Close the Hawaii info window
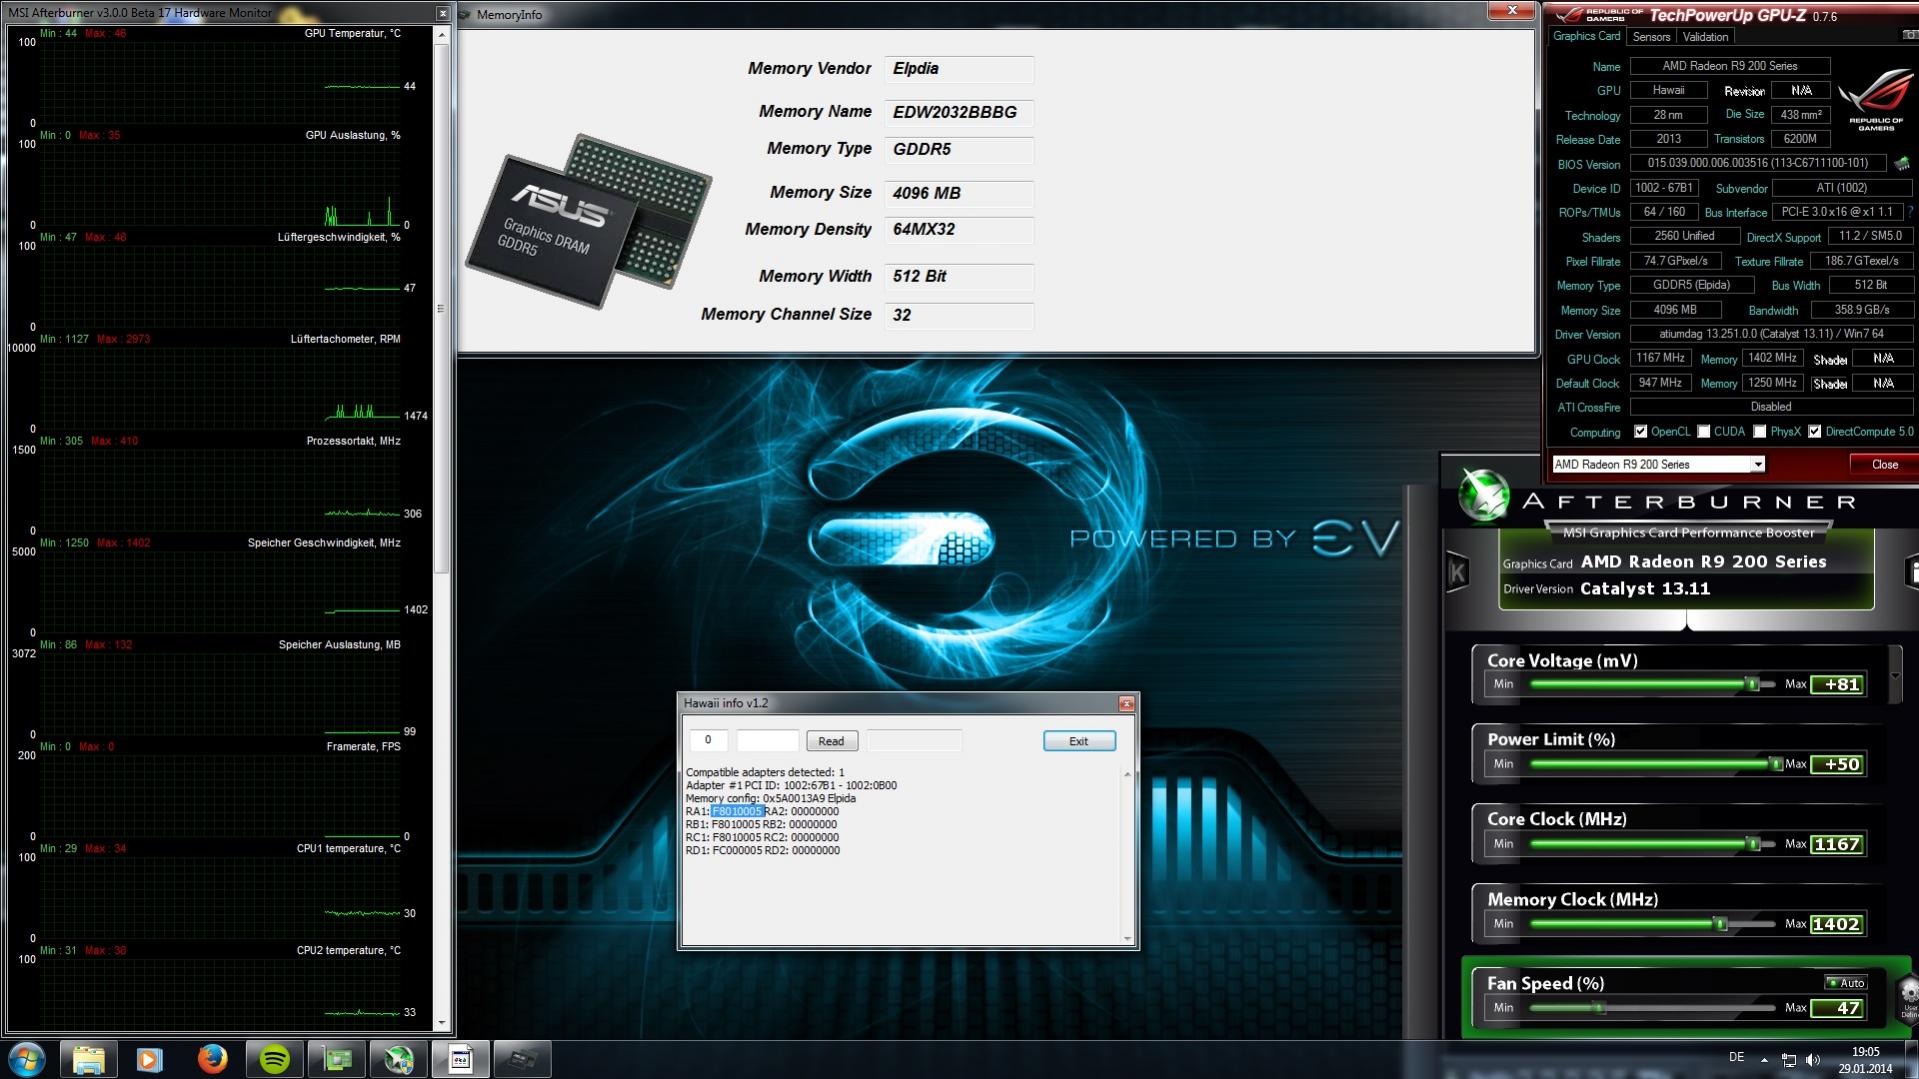The width and height of the screenshot is (1919, 1079). pyautogui.click(x=1126, y=704)
